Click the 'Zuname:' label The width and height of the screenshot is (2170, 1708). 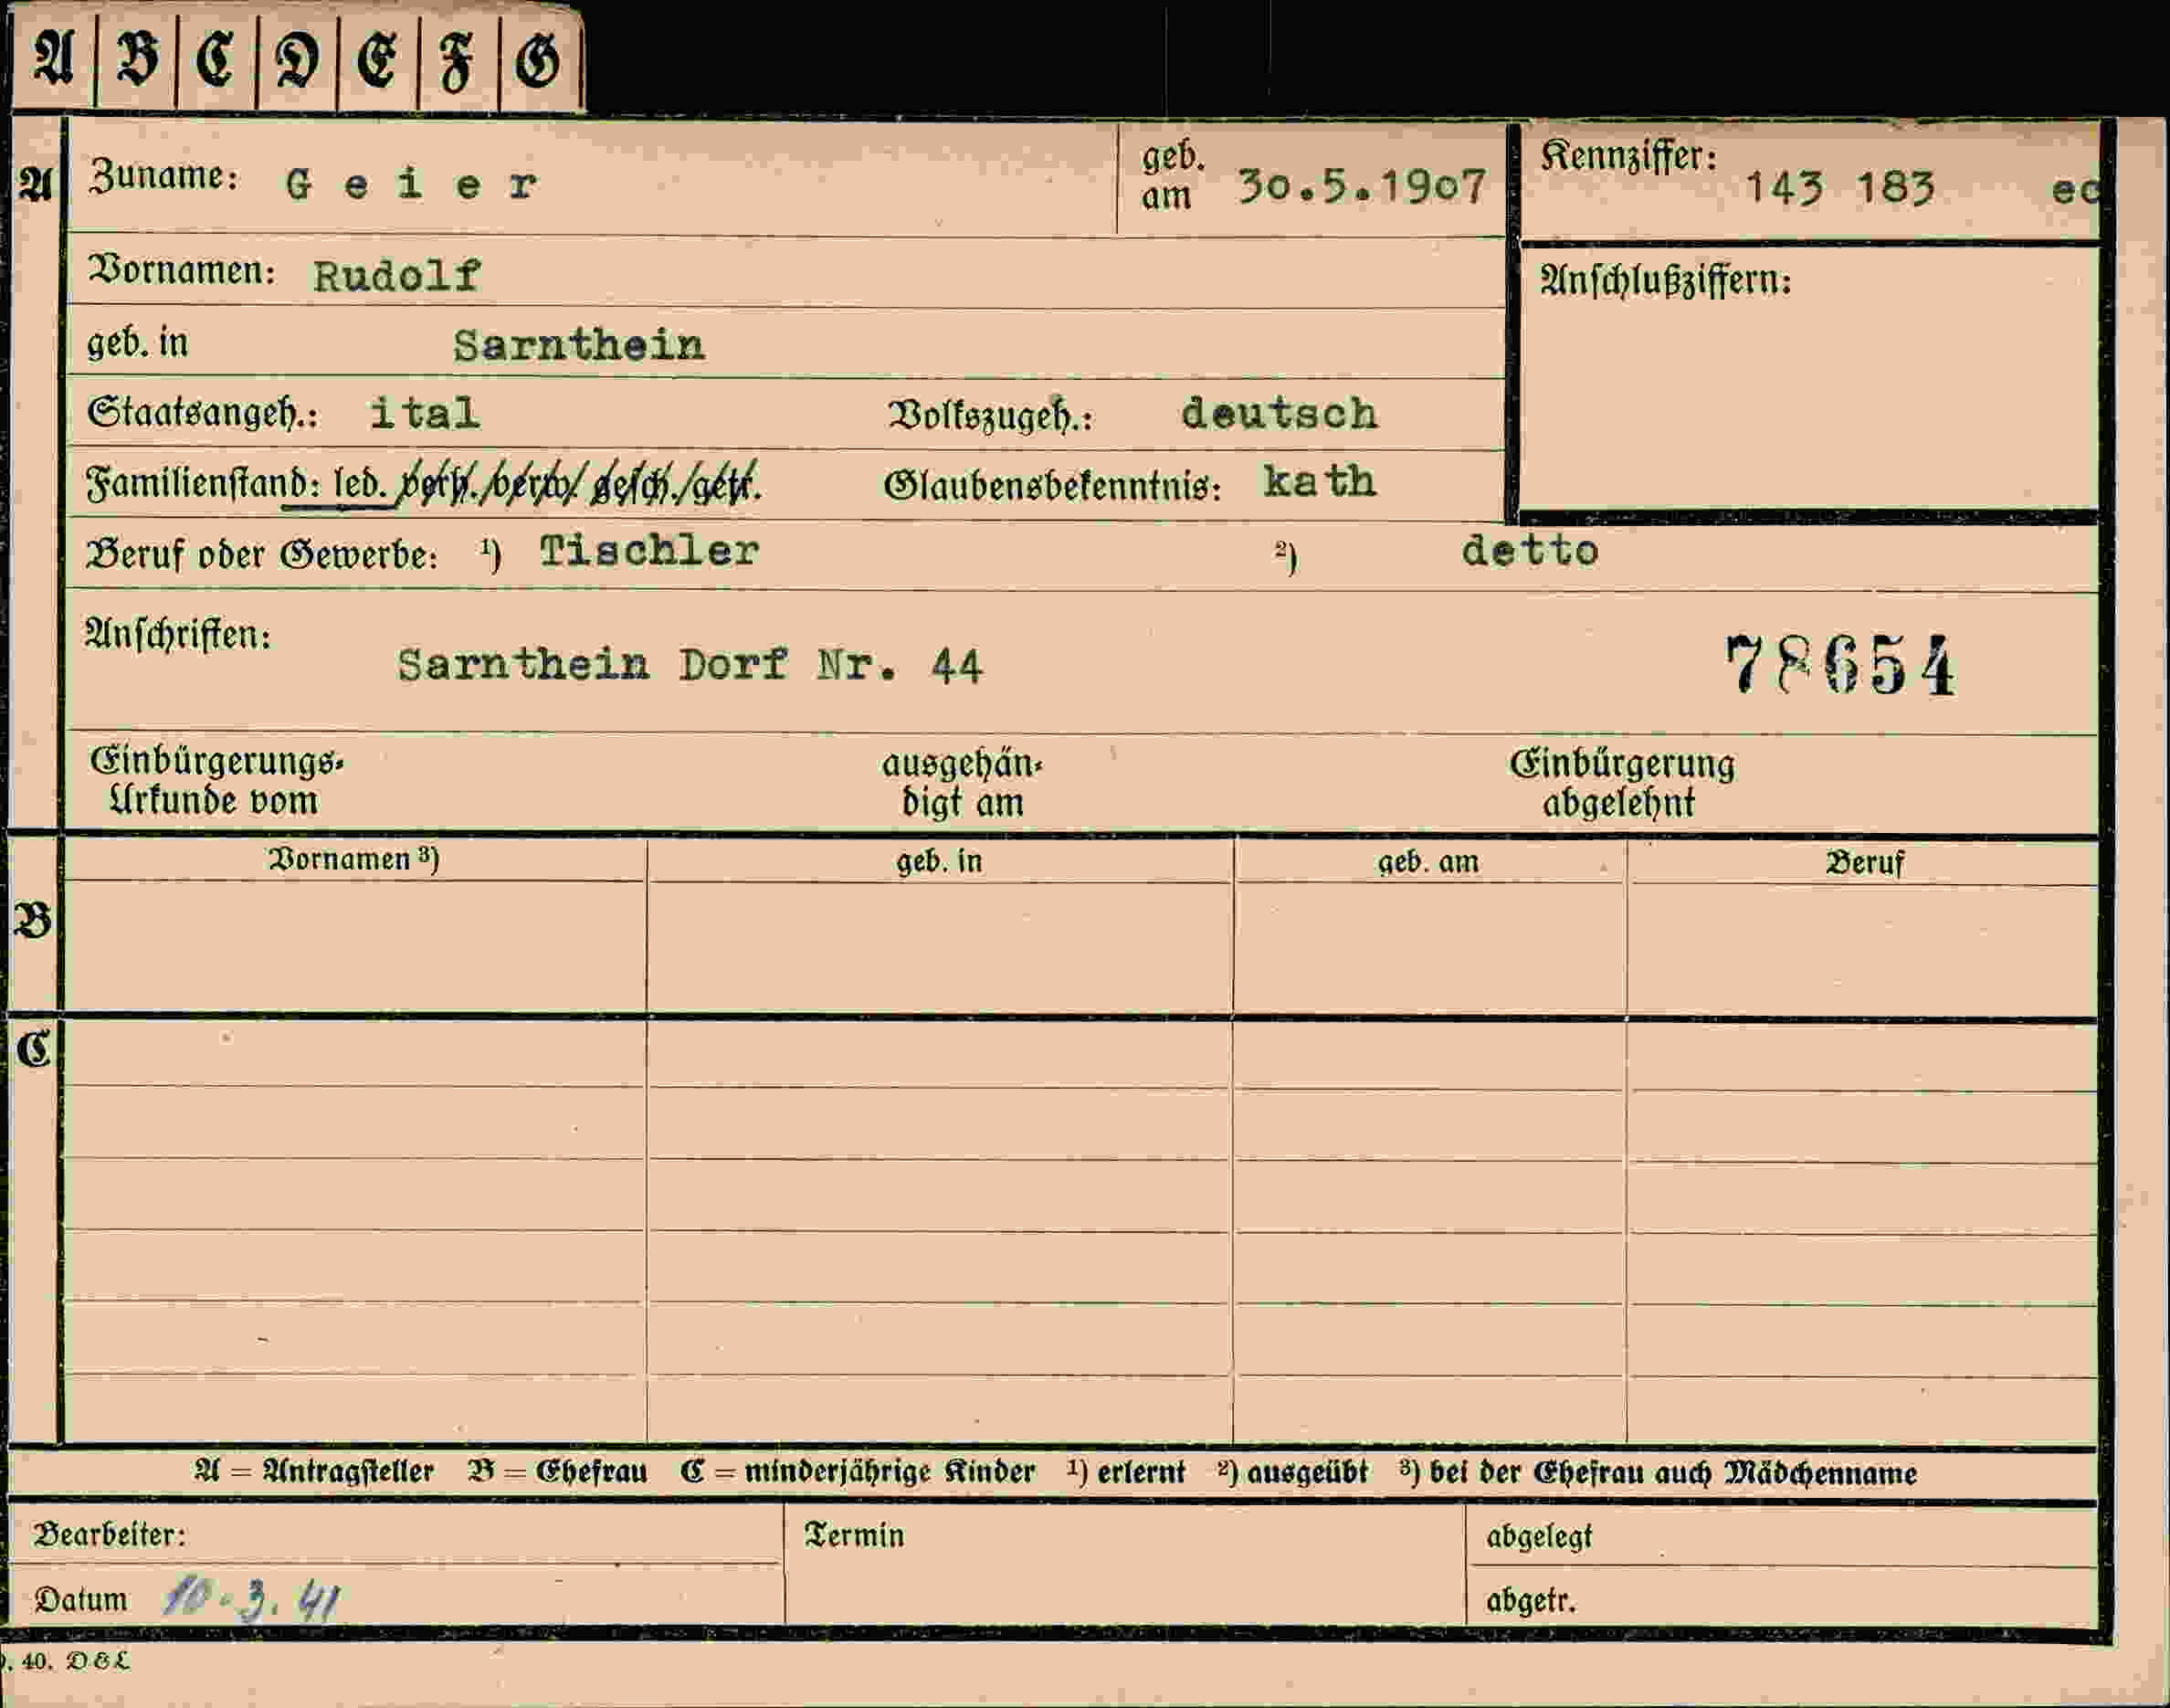pos(163,177)
